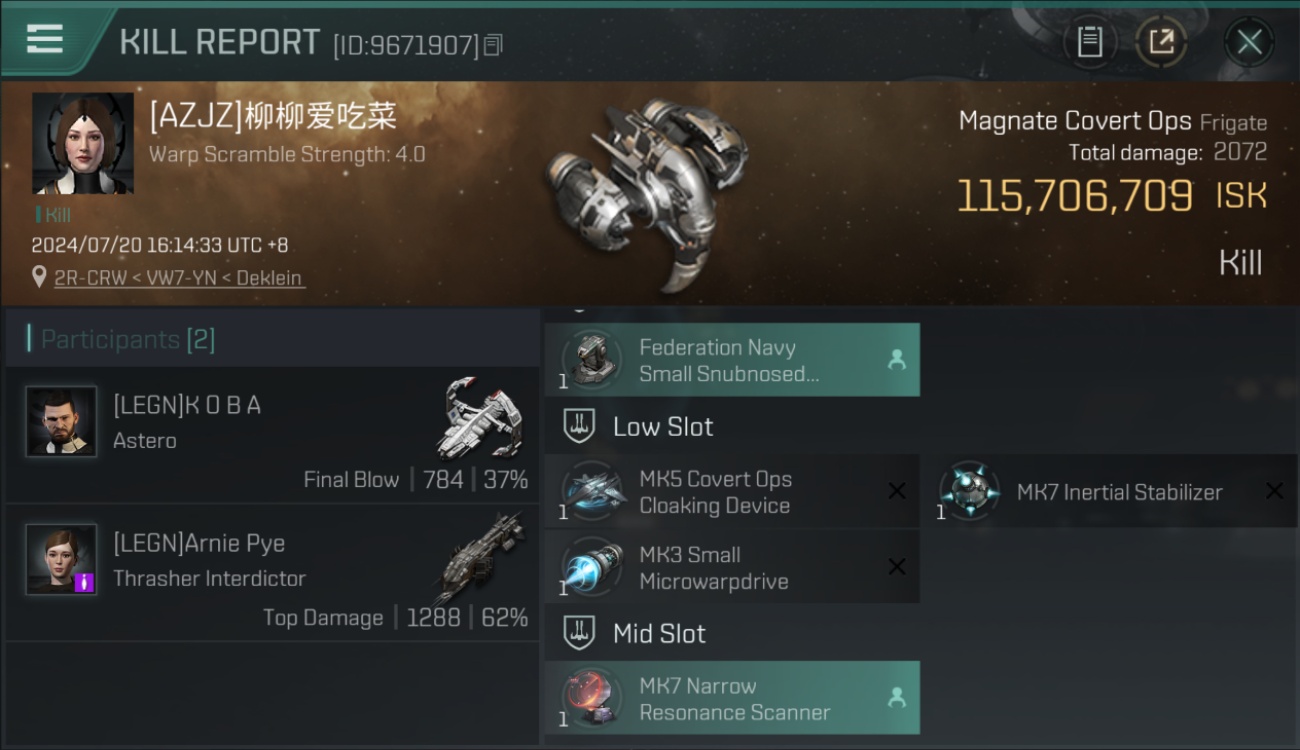Select MK5 Covert Ops Cloaking Device
The image size is (1300, 750).
coord(732,492)
